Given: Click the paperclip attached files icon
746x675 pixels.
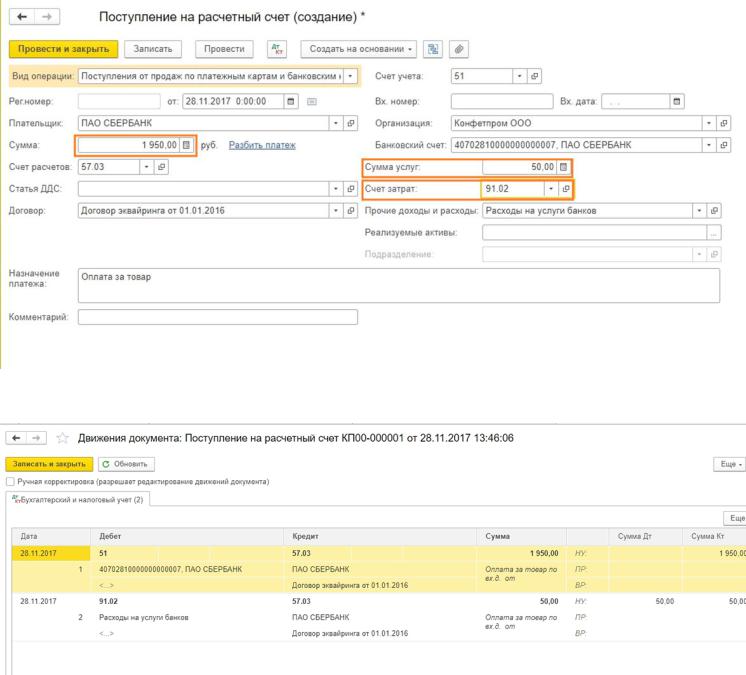Looking at the screenshot, I should click(x=459, y=49).
